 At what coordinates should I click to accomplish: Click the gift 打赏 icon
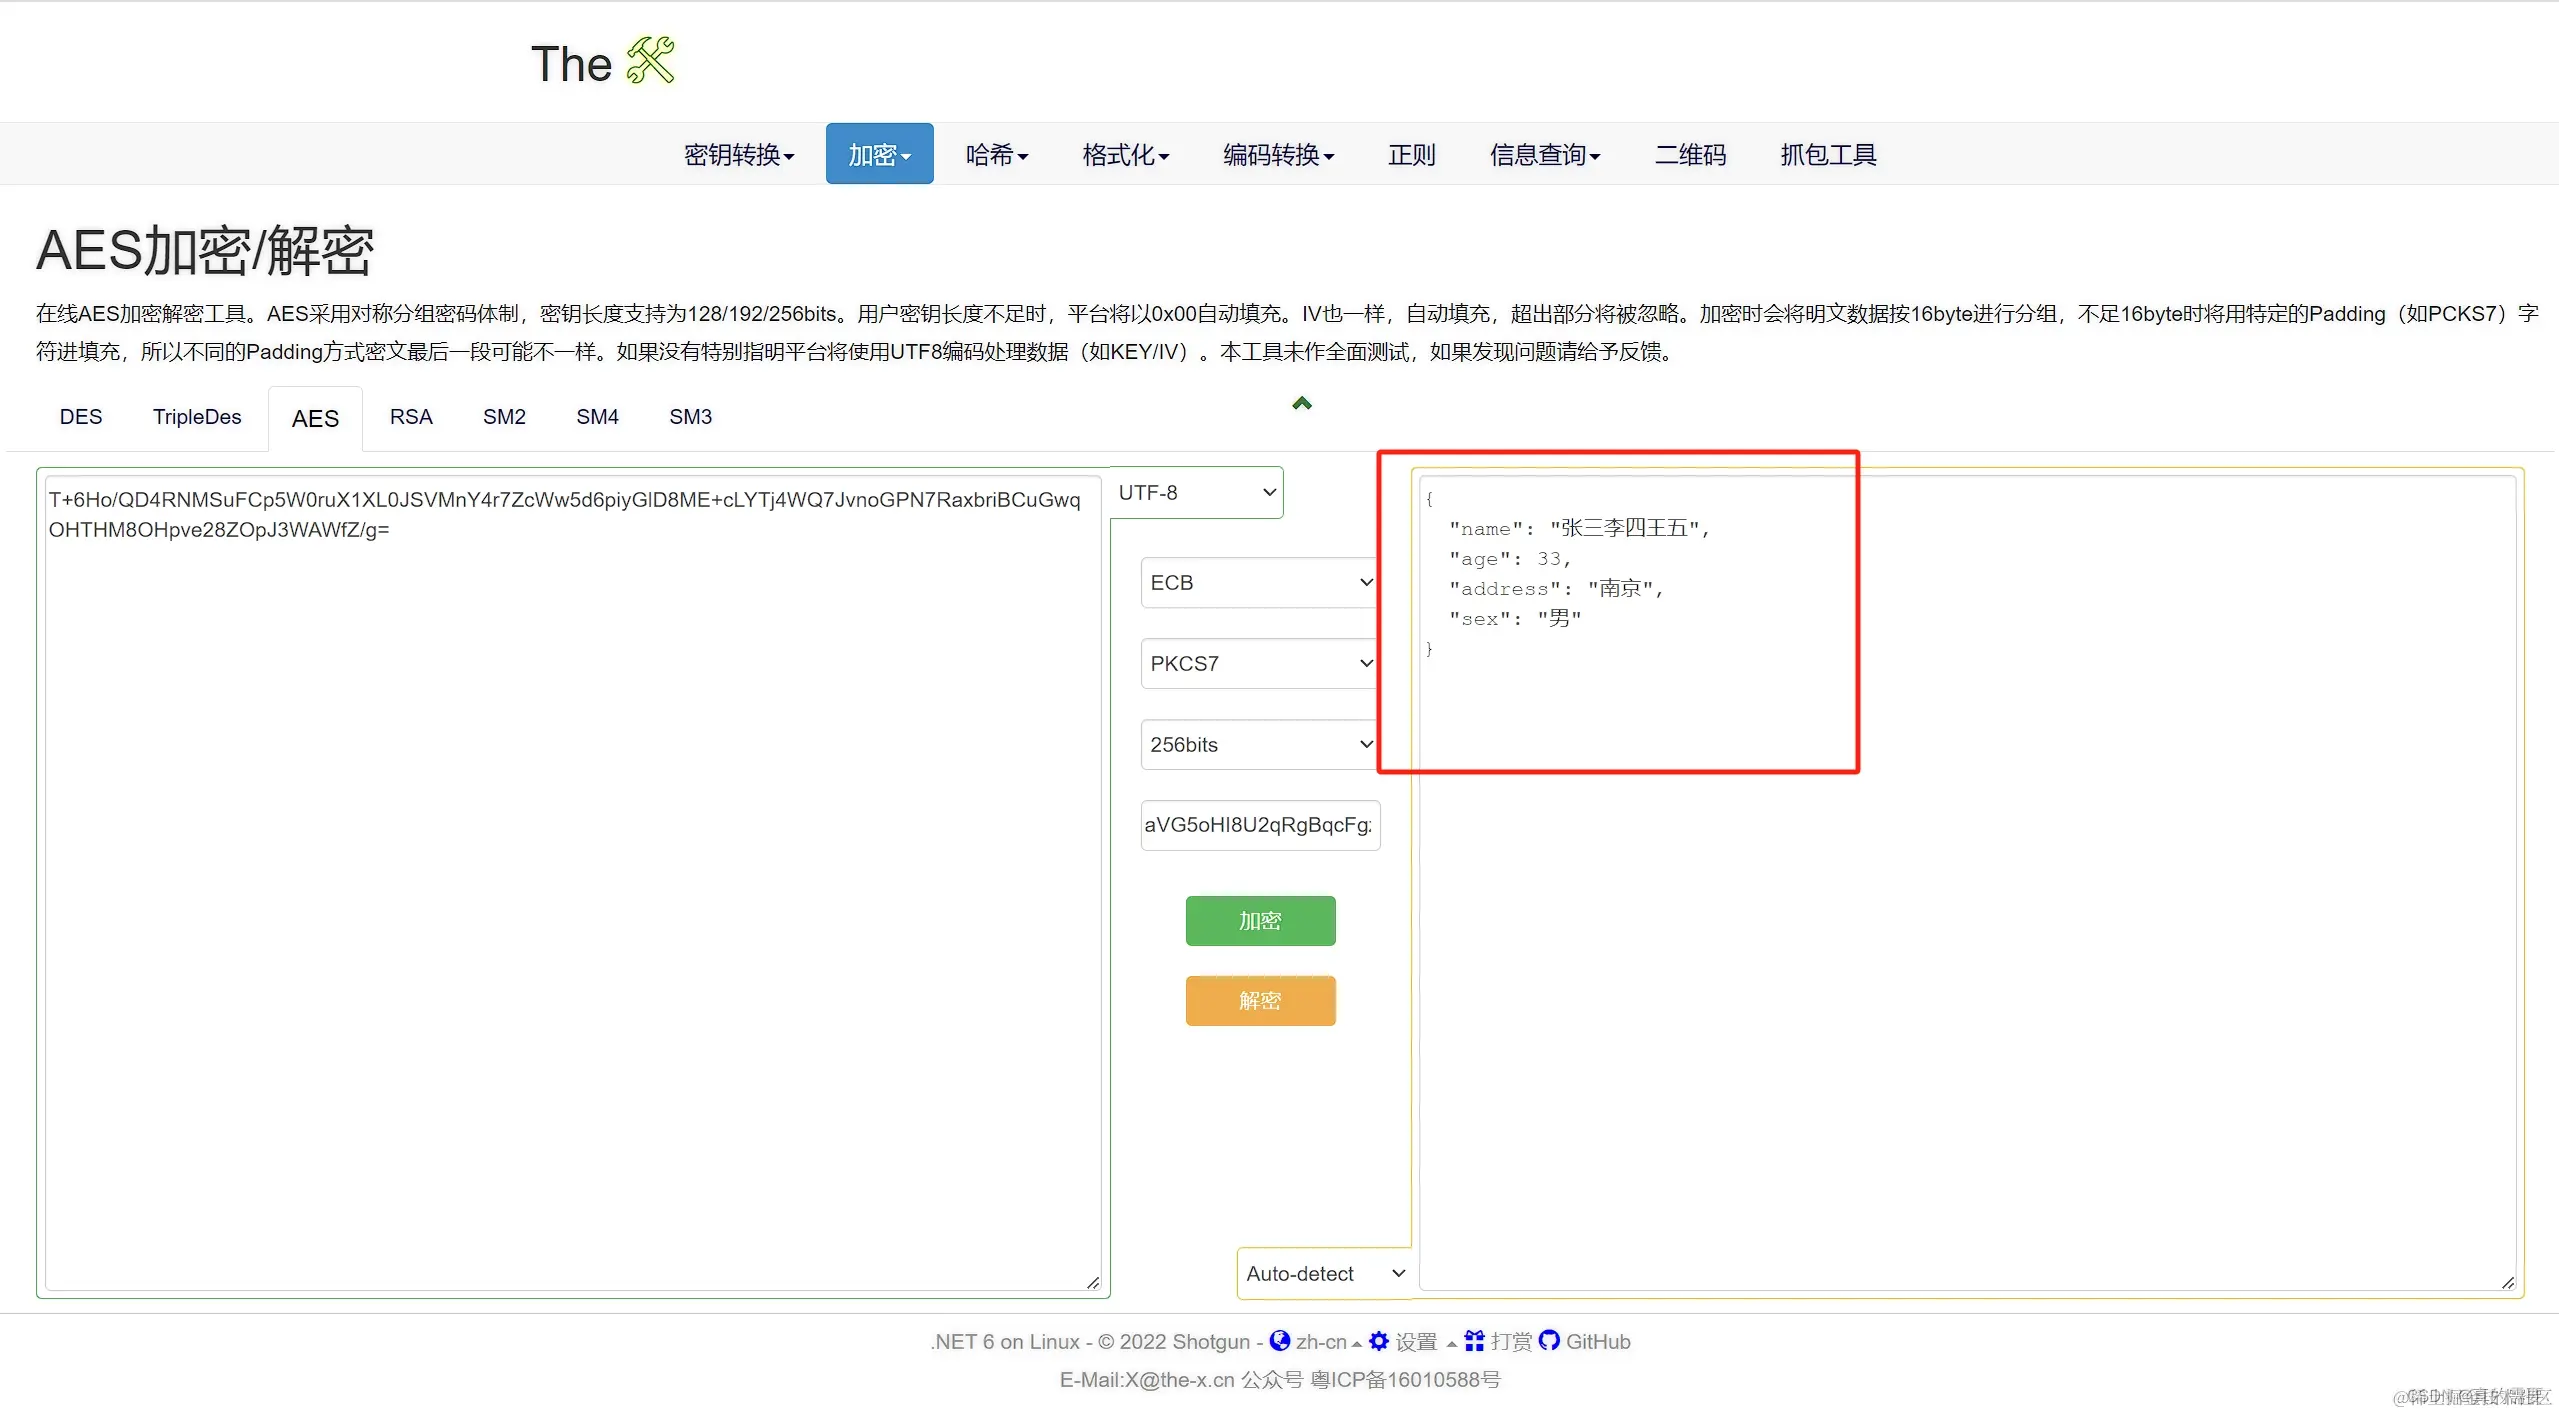coord(1474,1341)
